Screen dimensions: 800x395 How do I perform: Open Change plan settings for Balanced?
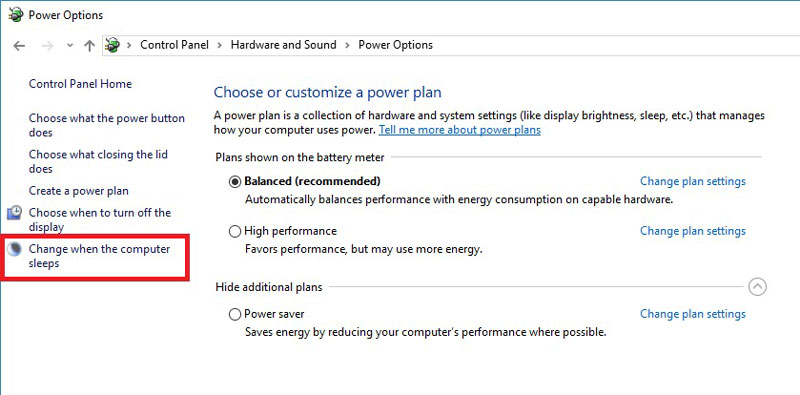pos(693,181)
